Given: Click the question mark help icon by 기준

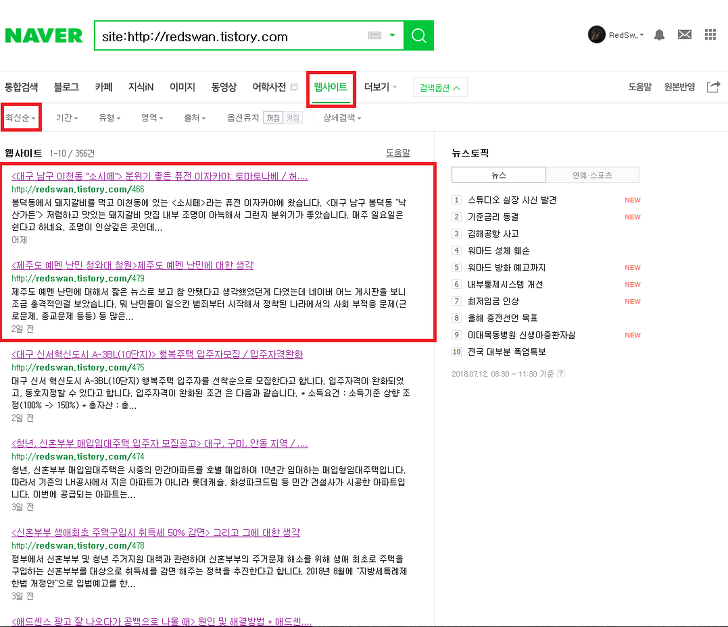Looking at the screenshot, I should pos(561,373).
